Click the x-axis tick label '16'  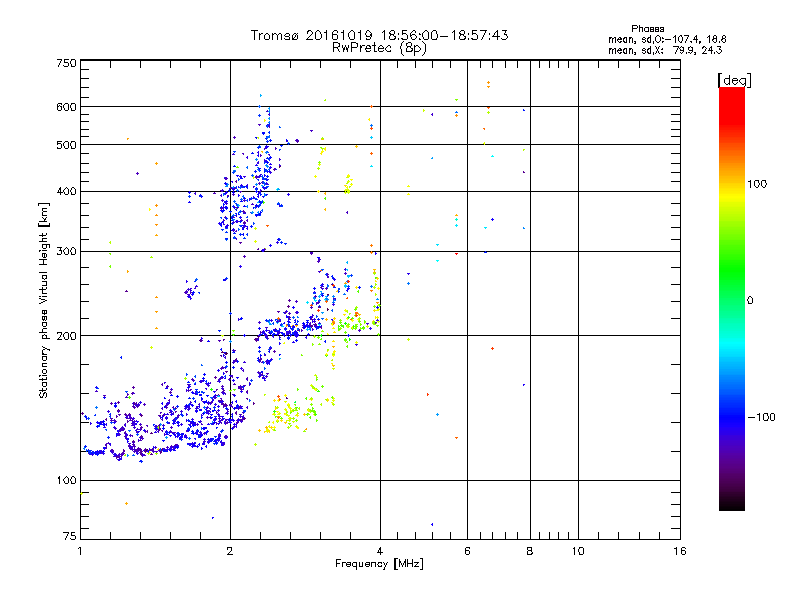(x=680, y=551)
